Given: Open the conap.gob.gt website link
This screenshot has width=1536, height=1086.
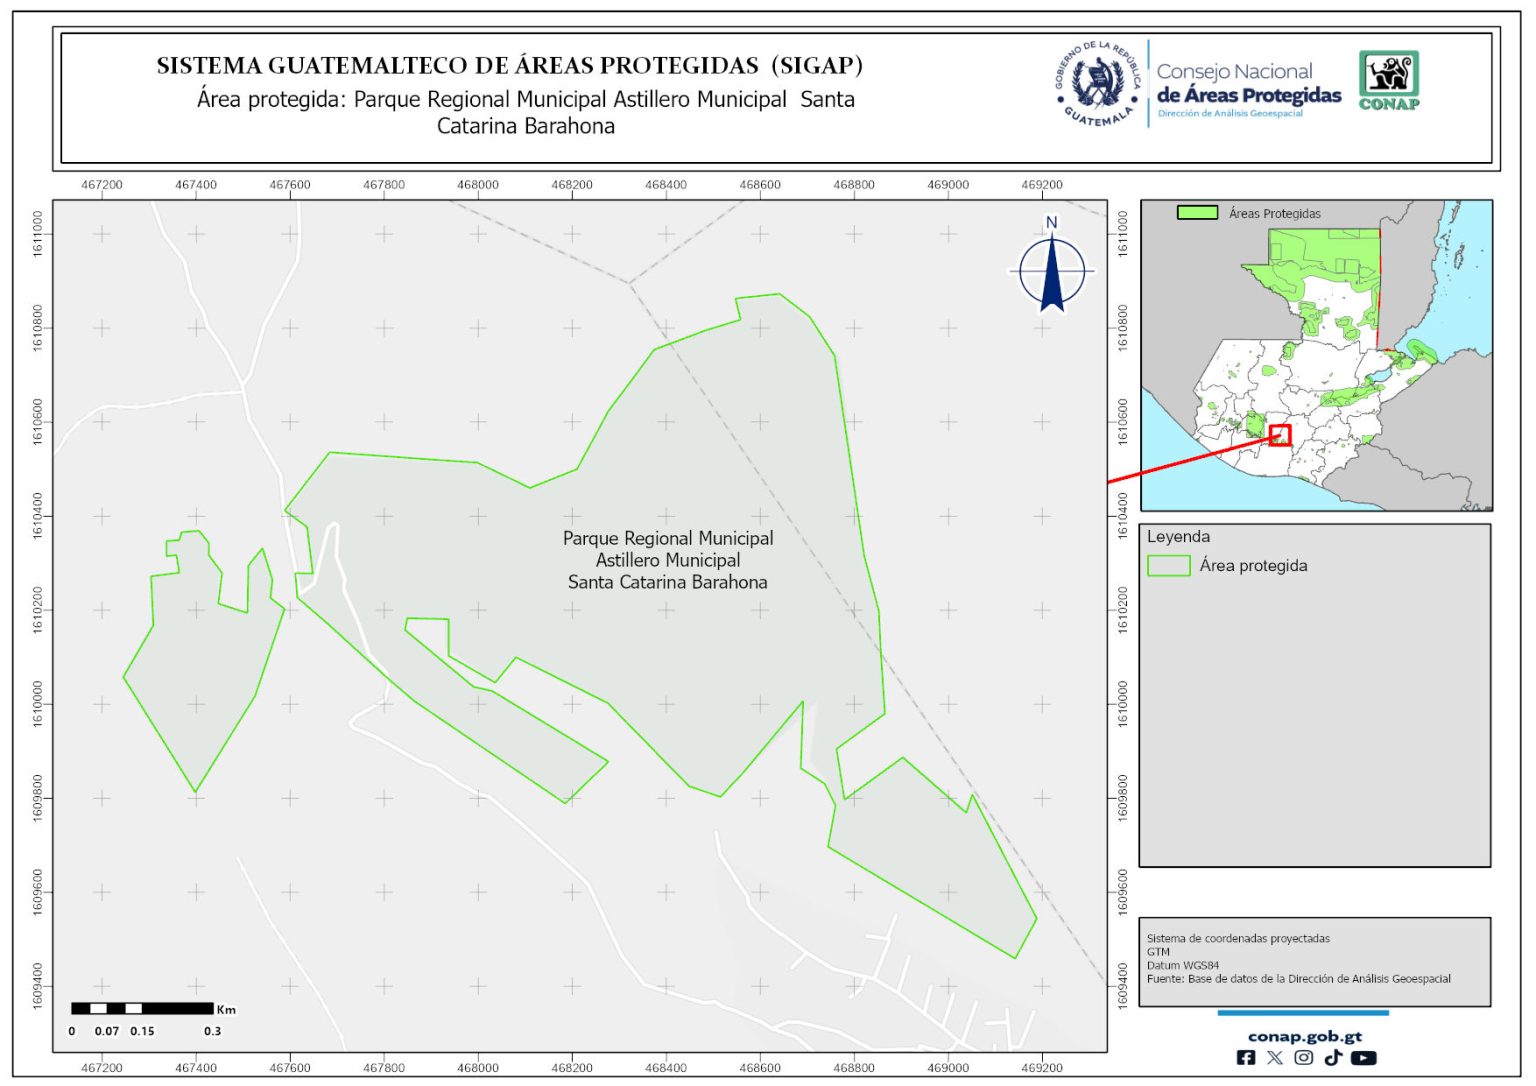Looking at the screenshot, I should tap(1305, 1037).
